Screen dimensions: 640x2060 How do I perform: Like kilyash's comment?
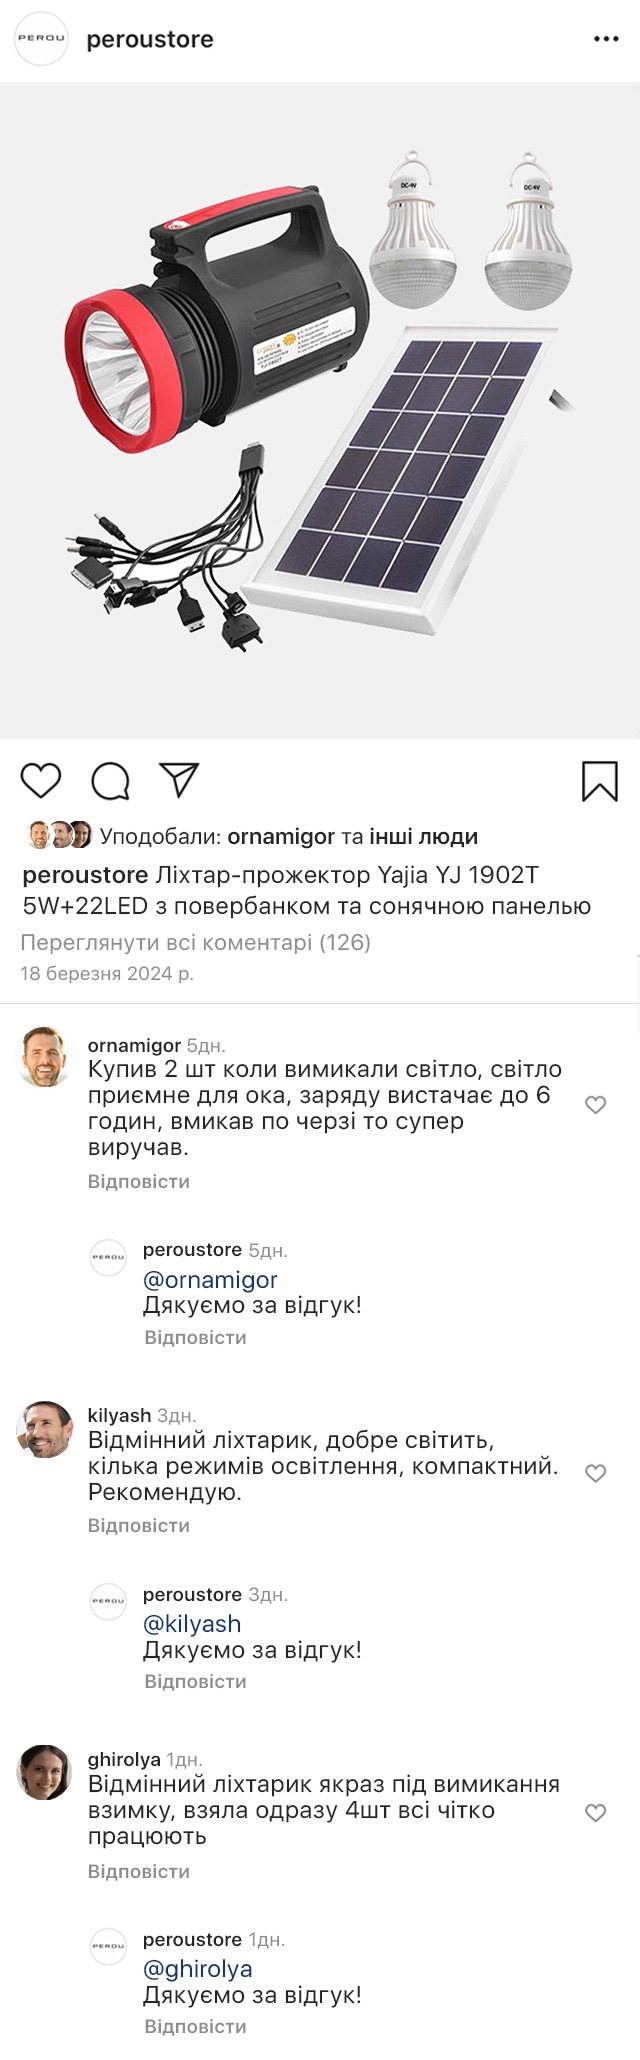(595, 1473)
